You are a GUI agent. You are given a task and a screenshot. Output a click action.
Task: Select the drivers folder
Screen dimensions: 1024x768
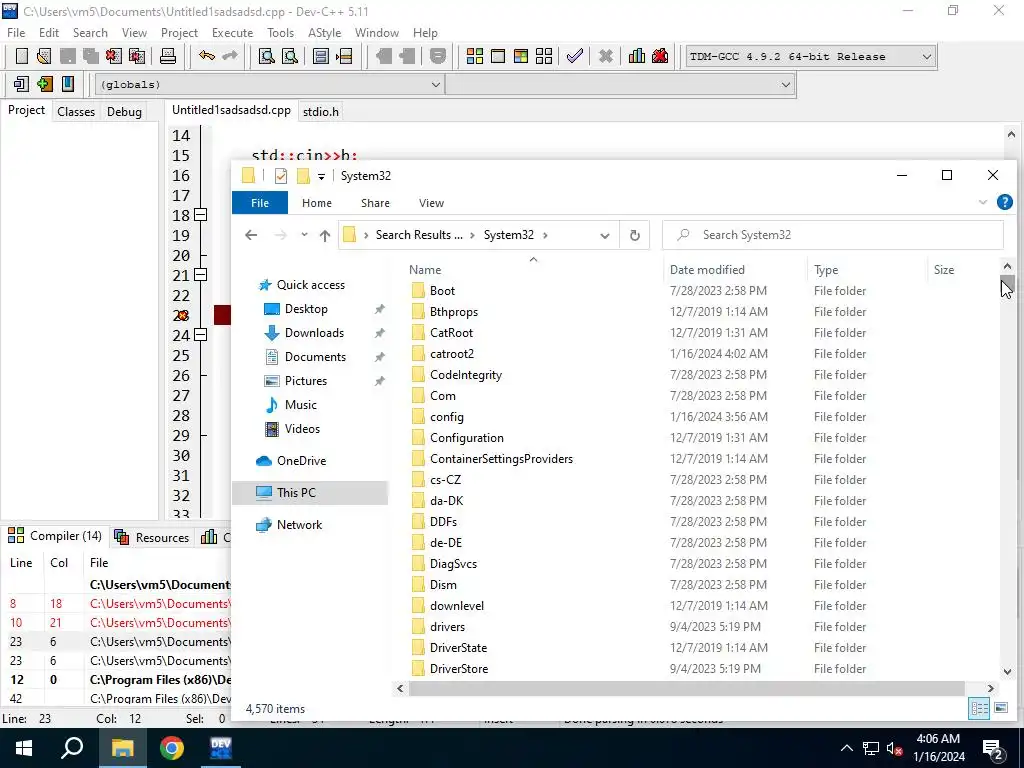coord(447,627)
